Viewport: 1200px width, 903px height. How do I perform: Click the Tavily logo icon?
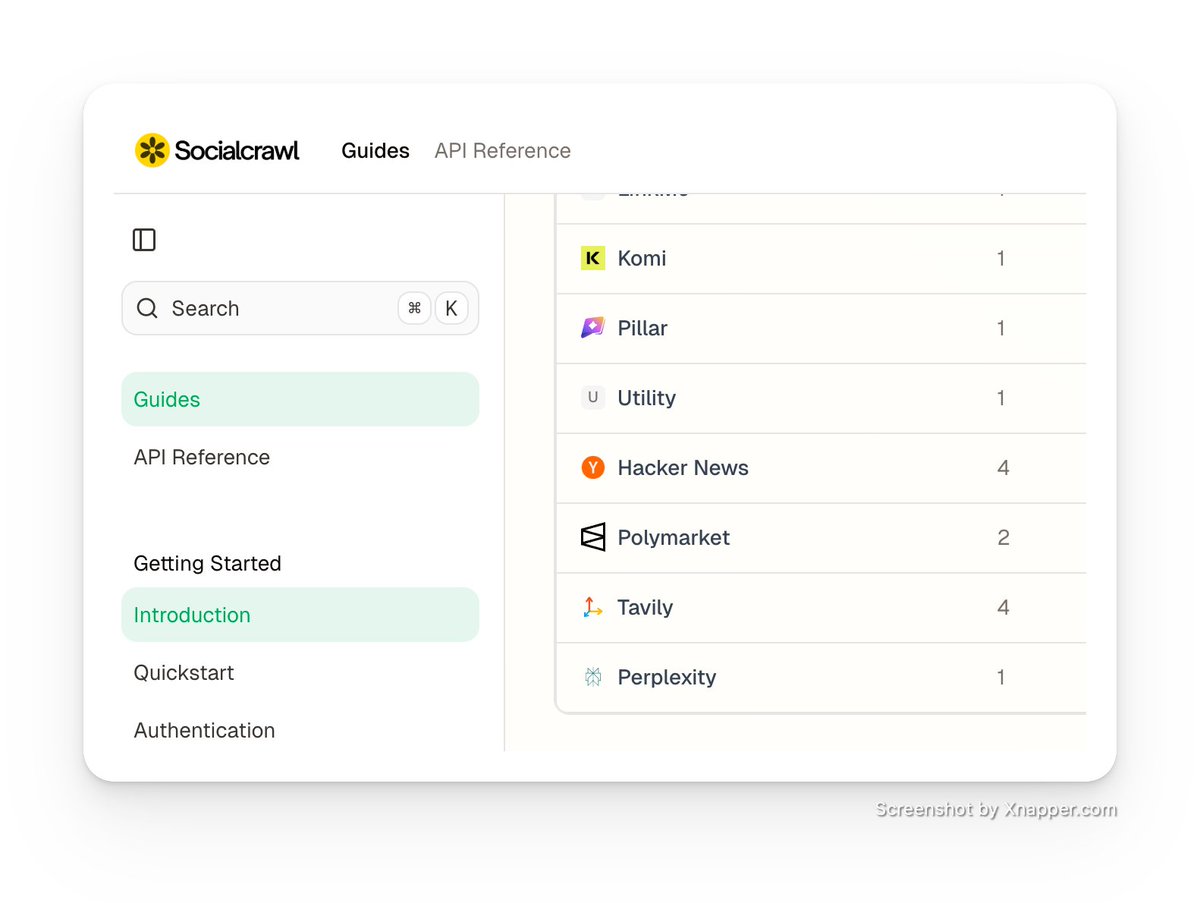[593, 607]
